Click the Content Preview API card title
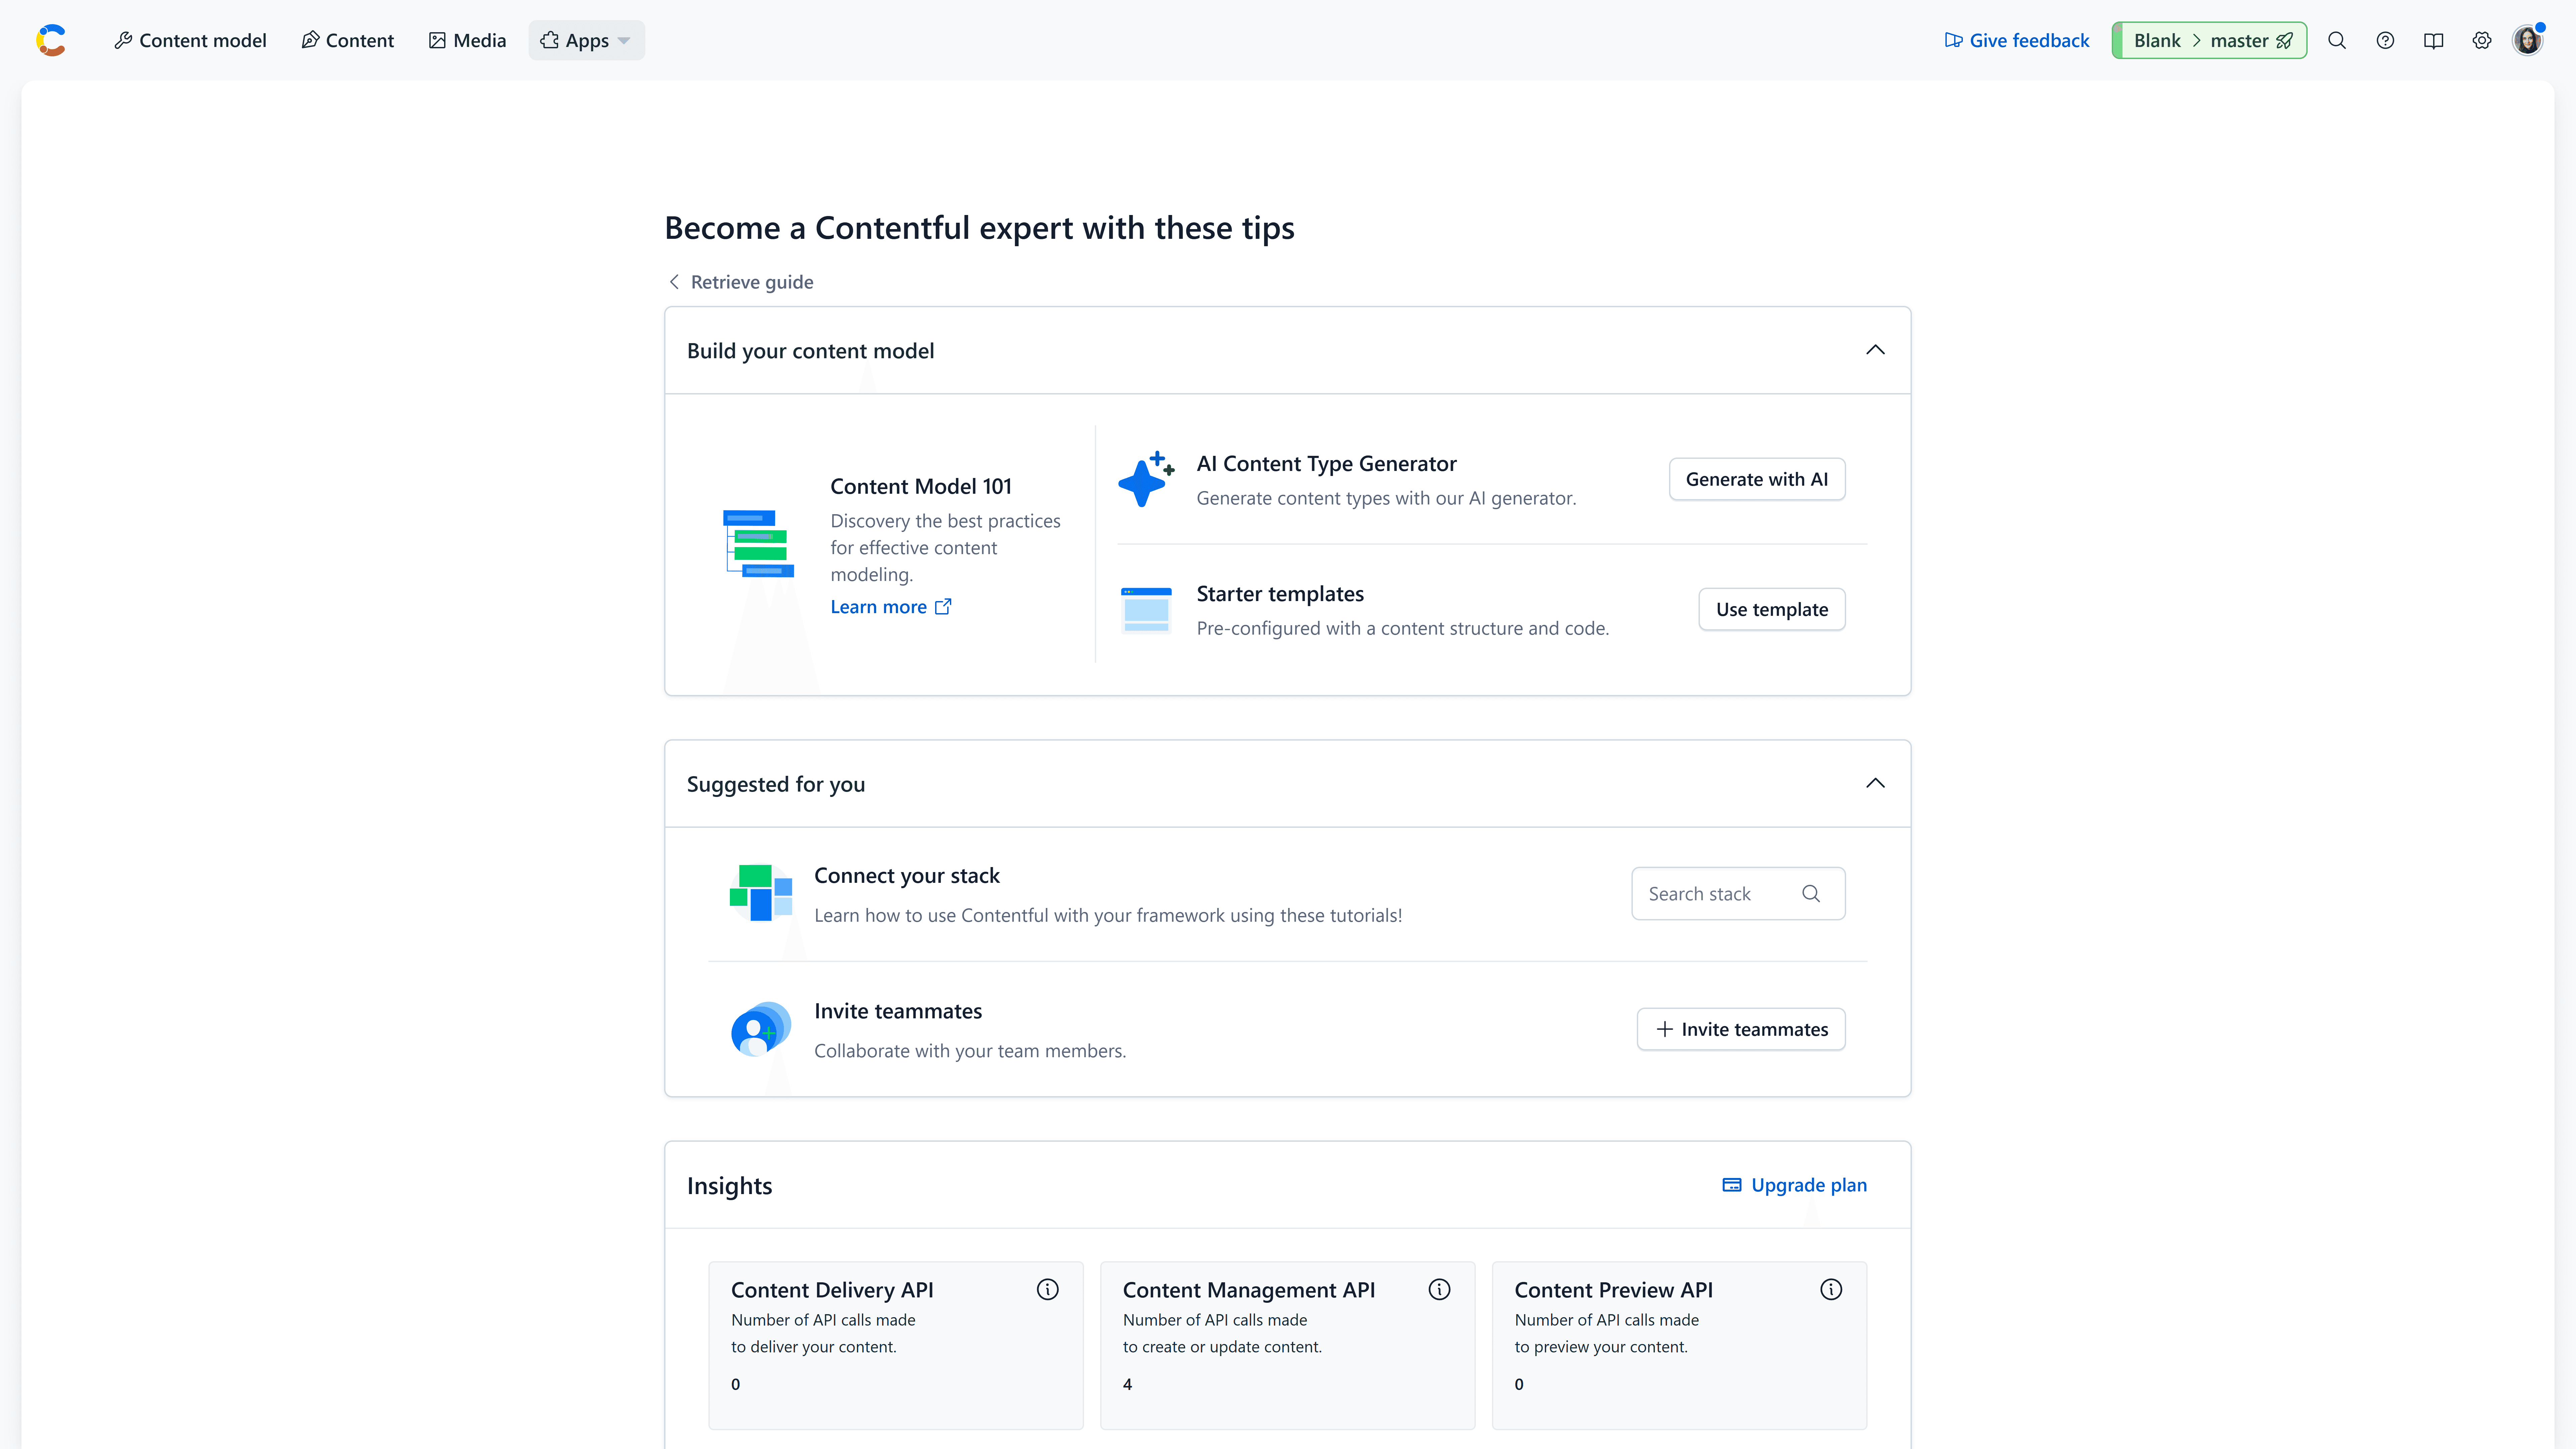The height and width of the screenshot is (1449, 2576). pos(1614,1290)
